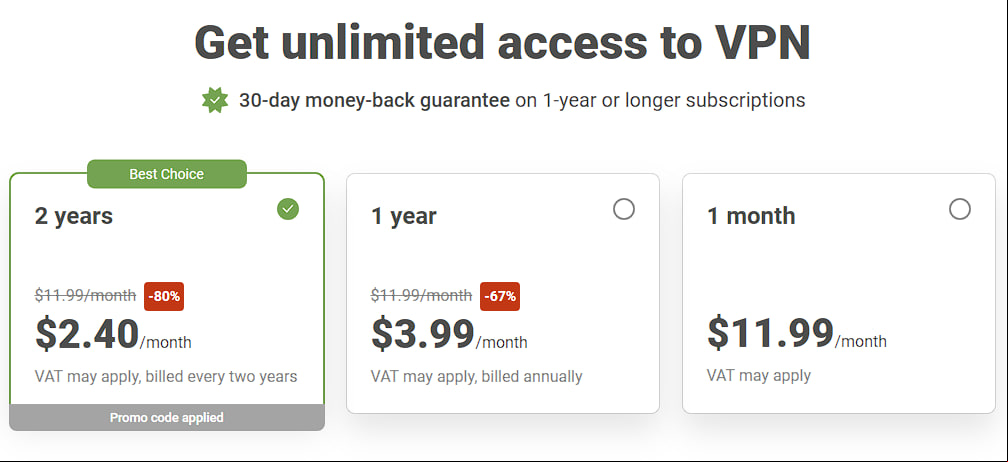
Task: Click the $11.99 per month price in 1 month card
Action: [x=797, y=333]
